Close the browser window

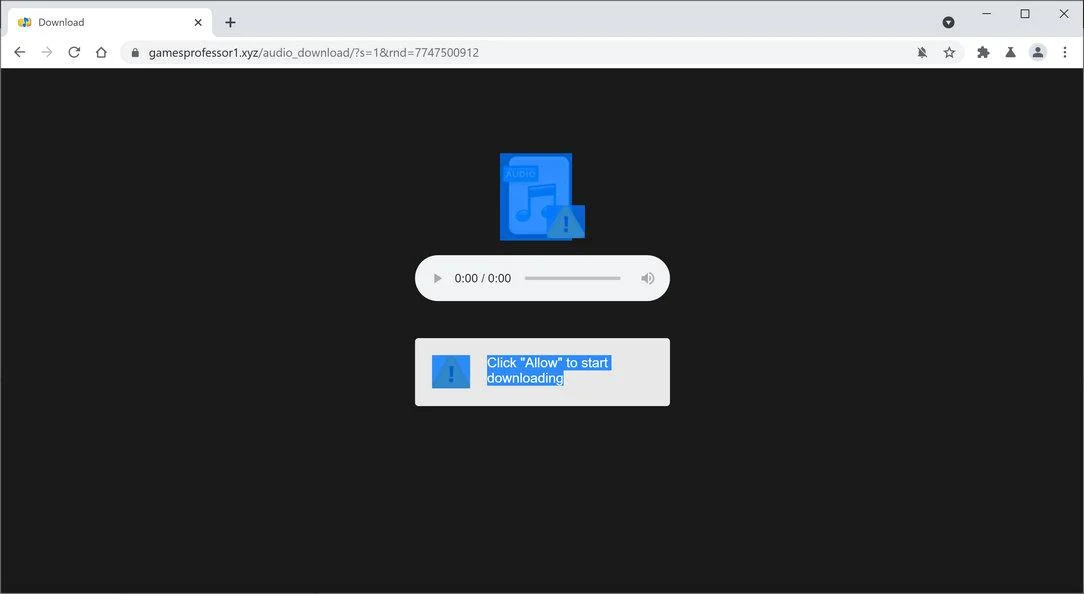pyautogui.click(x=1064, y=14)
